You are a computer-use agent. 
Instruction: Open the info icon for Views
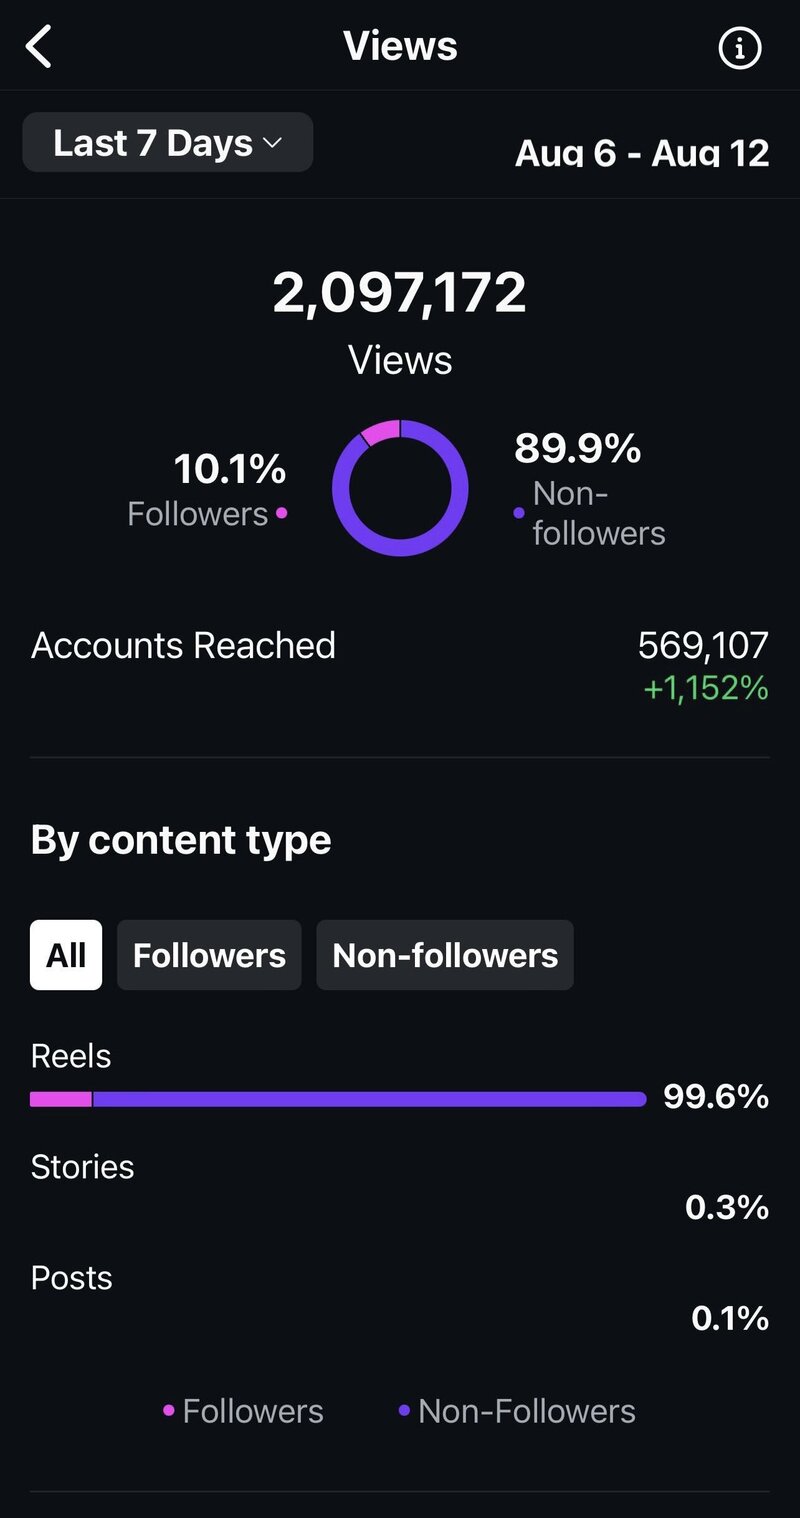tap(740, 48)
